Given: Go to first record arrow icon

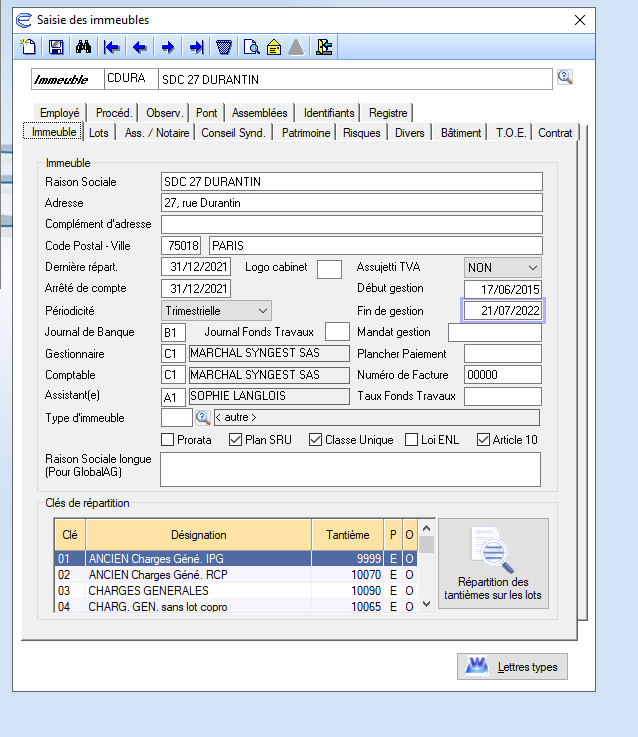Looking at the screenshot, I should (111, 47).
